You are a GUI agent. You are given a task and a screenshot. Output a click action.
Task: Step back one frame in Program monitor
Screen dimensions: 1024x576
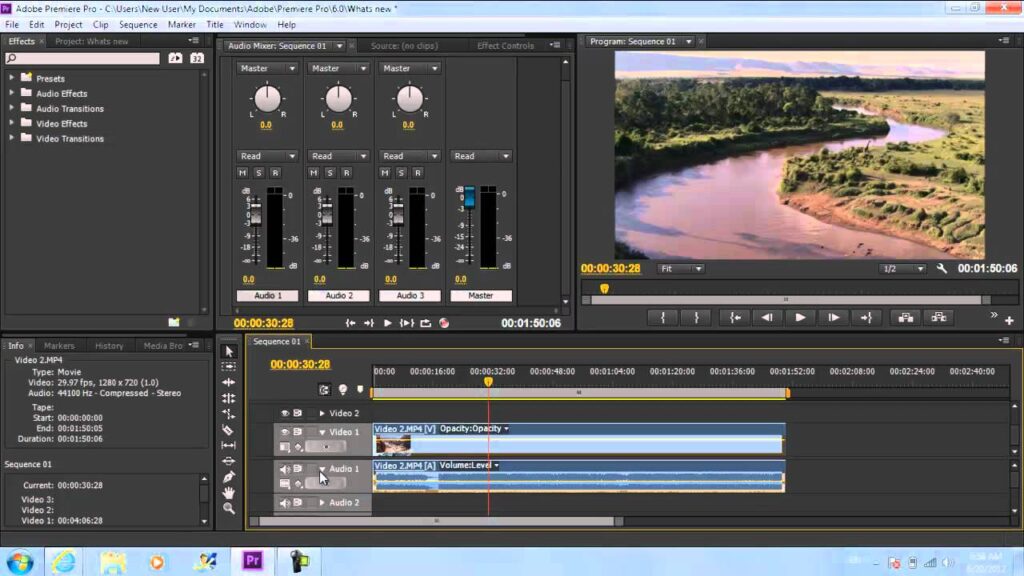point(767,317)
